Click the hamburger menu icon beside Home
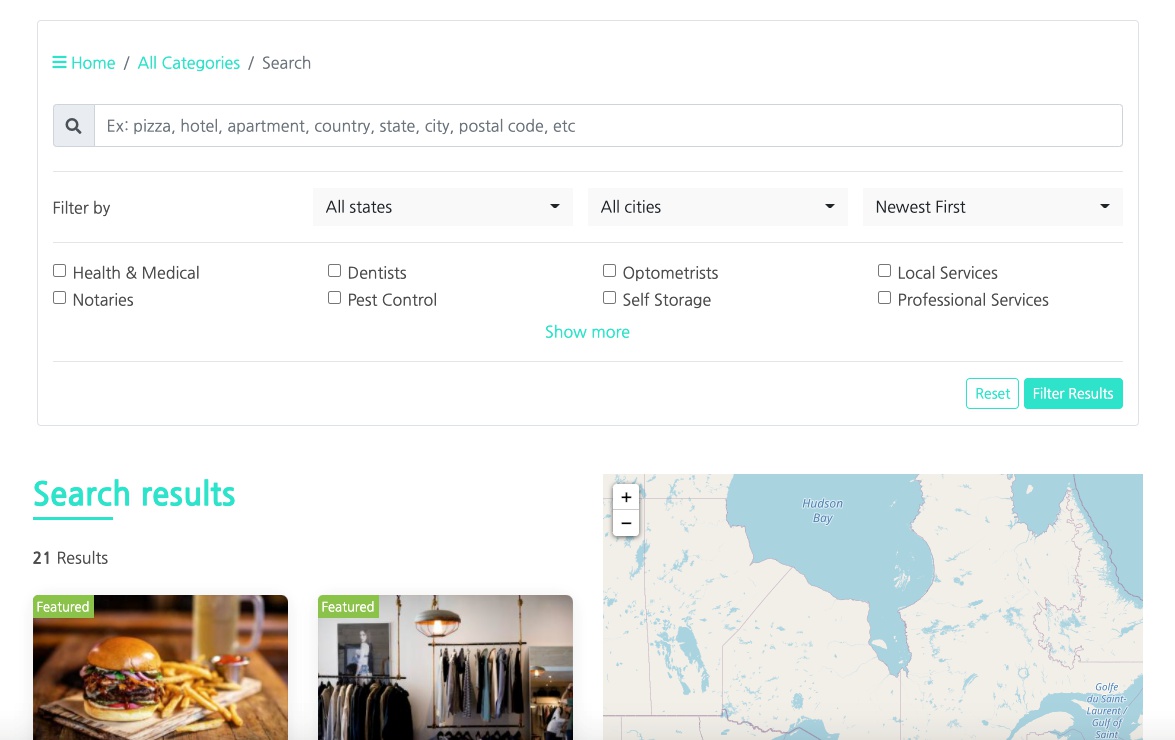The height and width of the screenshot is (740, 1175). [60, 63]
